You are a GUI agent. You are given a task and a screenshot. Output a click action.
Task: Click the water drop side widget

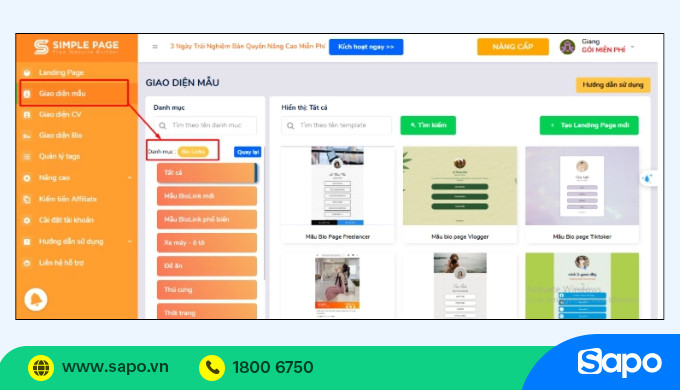(x=648, y=178)
